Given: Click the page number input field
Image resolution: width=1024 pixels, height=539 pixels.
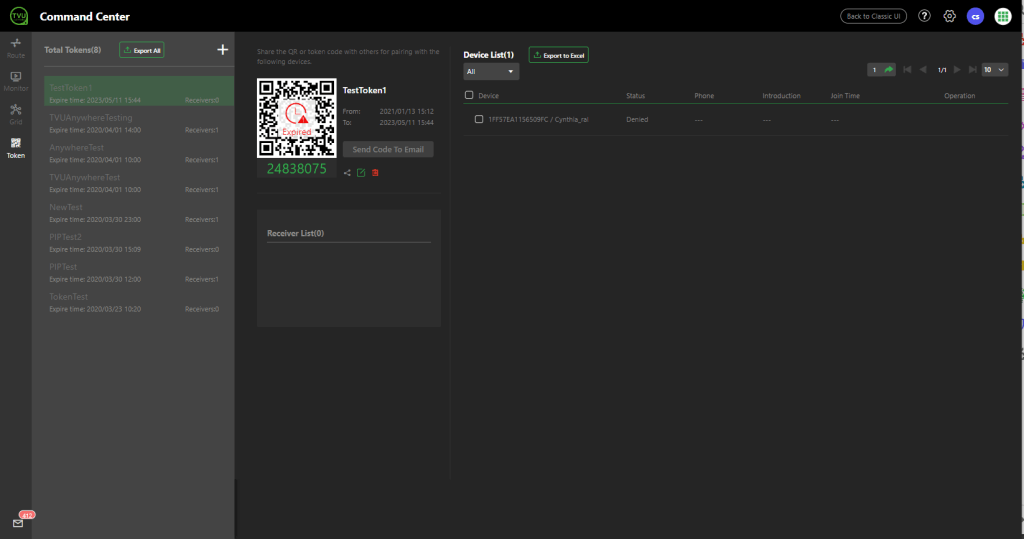Looking at the screenshot, I should click(874, 70).
